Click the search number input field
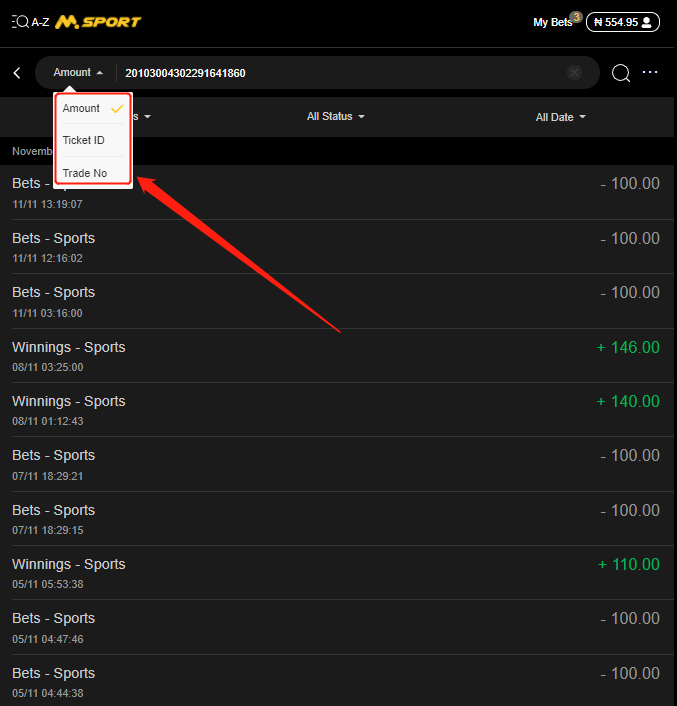This screenshot has width=677, height=706. 340,73
